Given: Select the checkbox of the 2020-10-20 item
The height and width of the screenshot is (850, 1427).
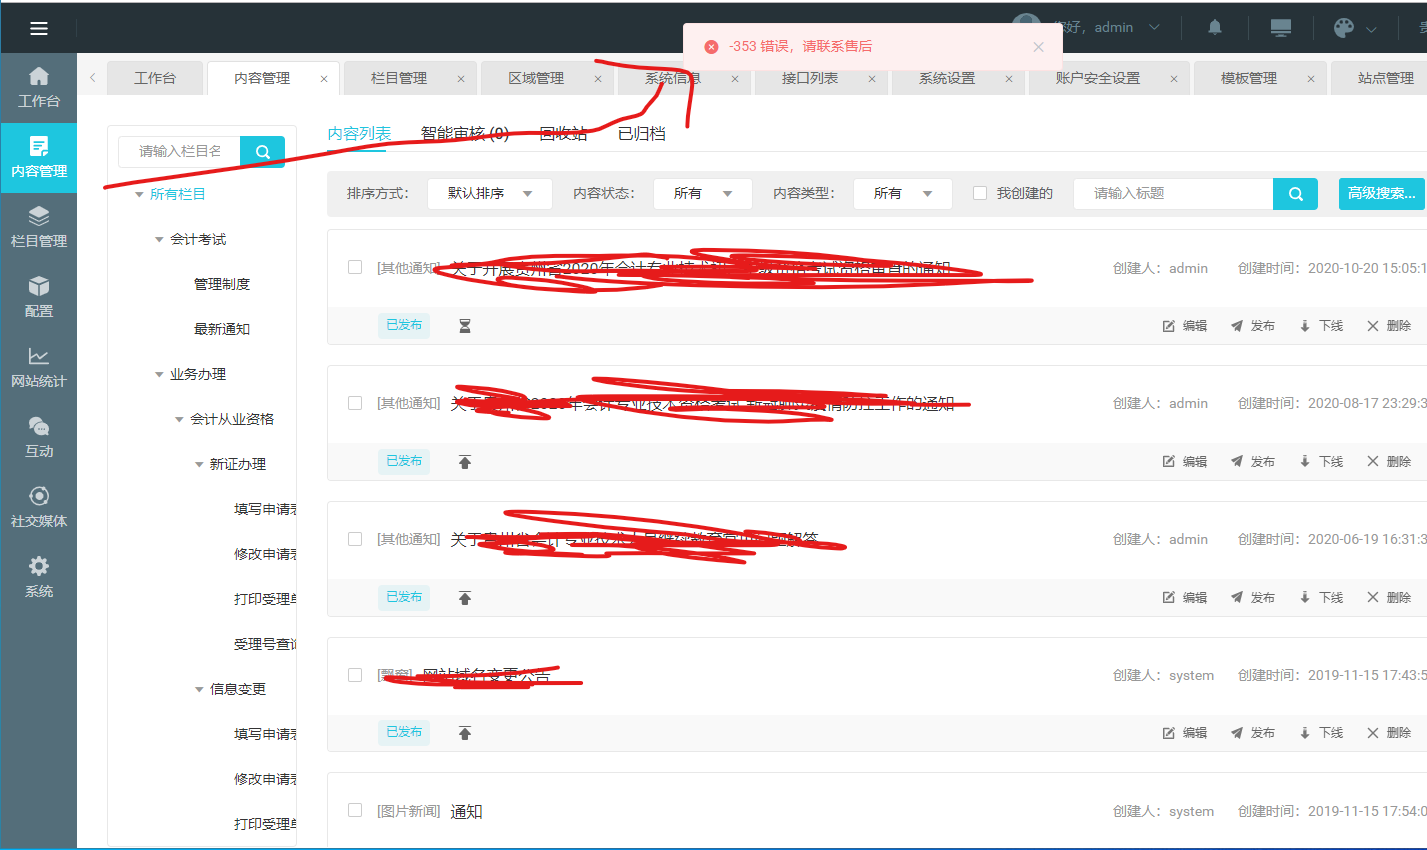Looking at the screenshot, I should pos(355,267).
